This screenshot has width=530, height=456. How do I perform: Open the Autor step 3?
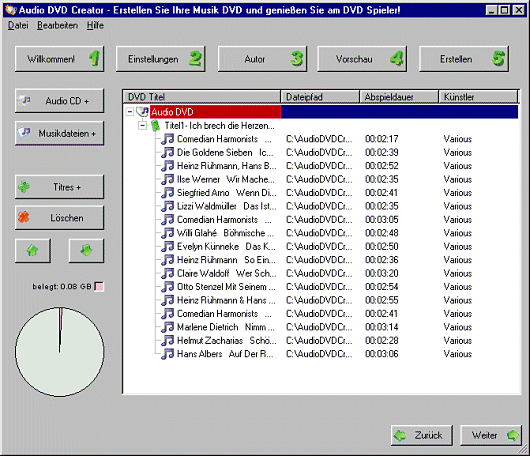coord(262,59)
